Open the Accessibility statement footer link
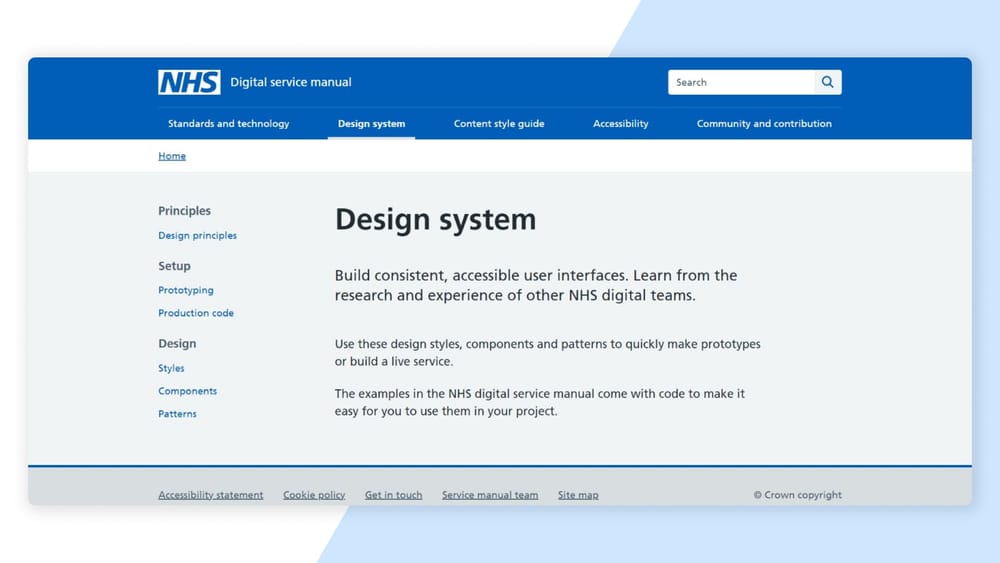The height and width of the screenshot is (563, 1000). 210,495
